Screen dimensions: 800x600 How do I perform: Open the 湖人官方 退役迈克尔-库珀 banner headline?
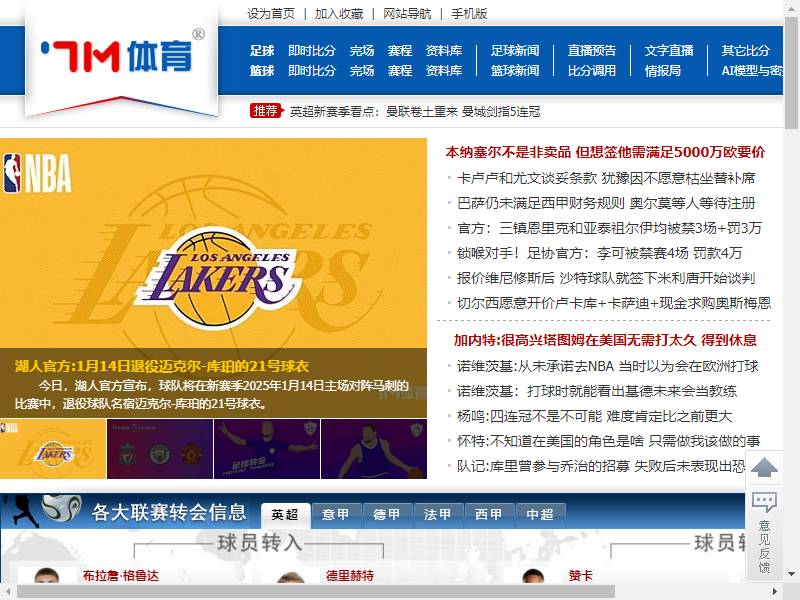(x=162, y=366)
